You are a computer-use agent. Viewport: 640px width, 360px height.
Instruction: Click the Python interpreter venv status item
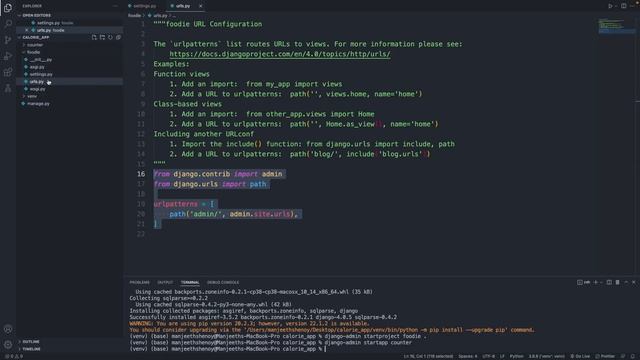tap(547, 356)
